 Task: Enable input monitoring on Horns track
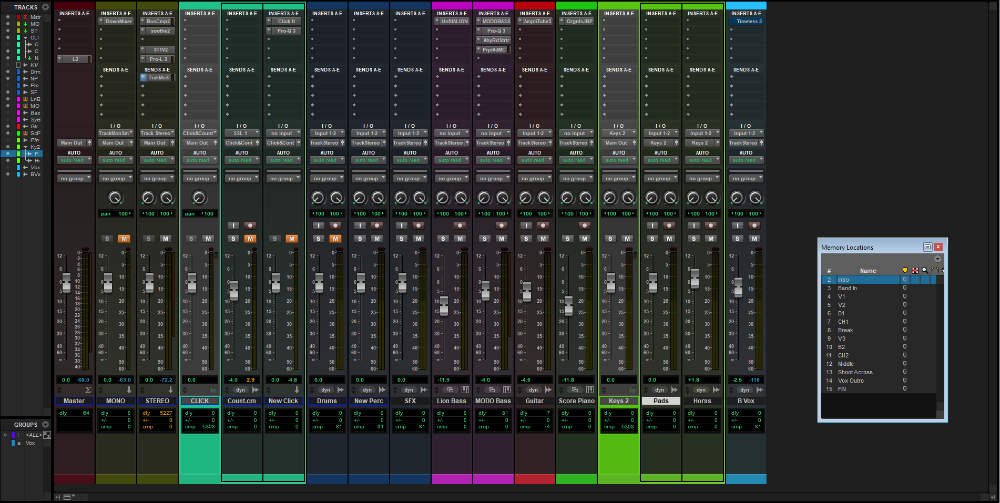[x=693, y=225]
